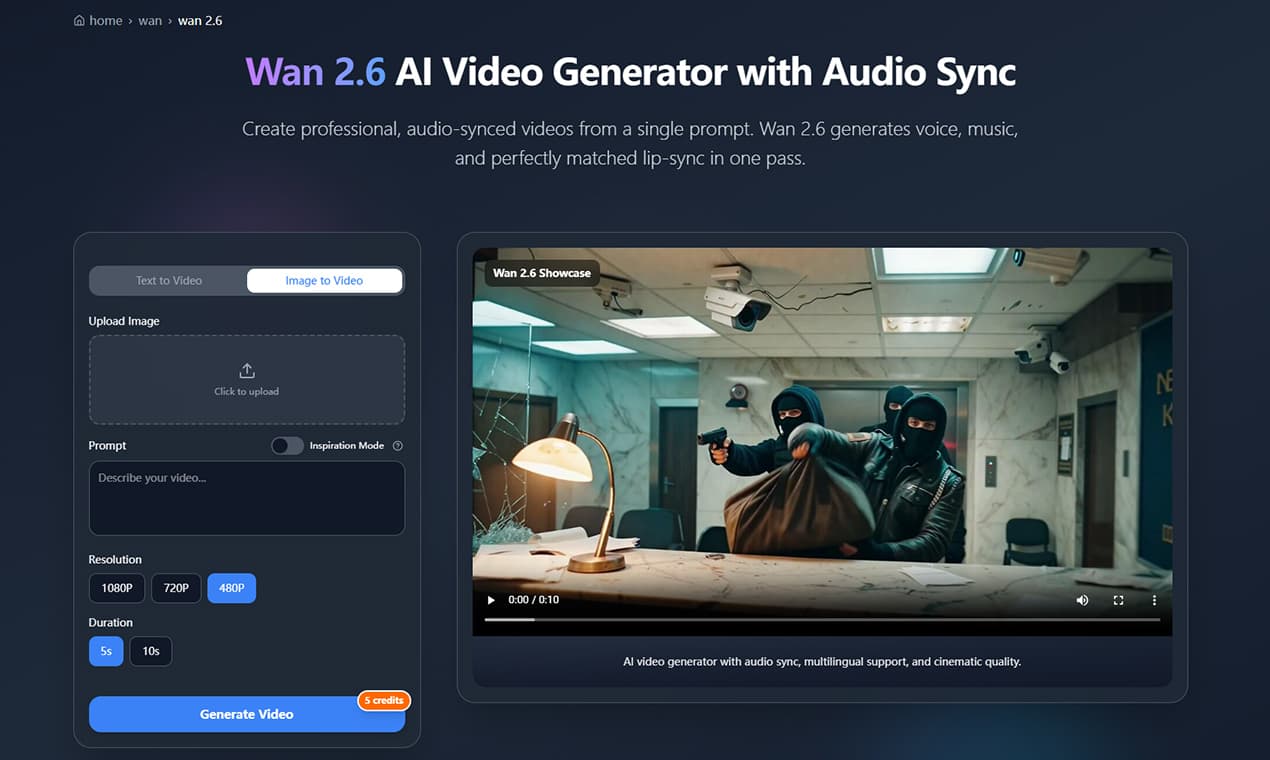Enable Inspiration Mode
1270x760 pixels.
(287, 445)
